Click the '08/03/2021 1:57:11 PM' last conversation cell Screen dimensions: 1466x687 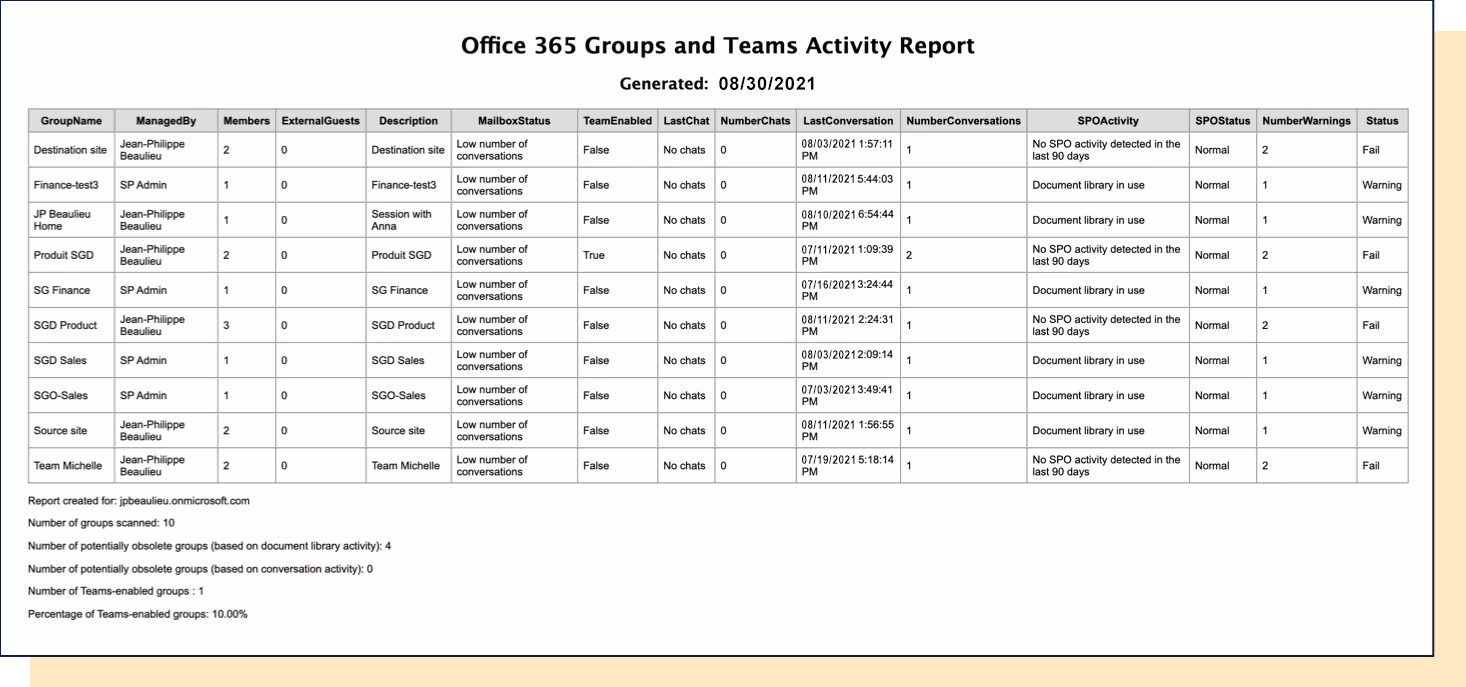click(848, 150)
